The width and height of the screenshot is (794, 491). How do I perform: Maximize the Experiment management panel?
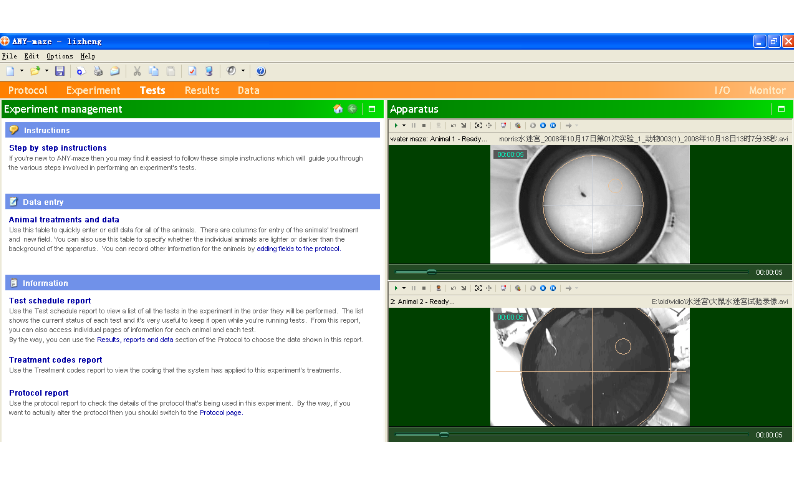coord(372,109)
